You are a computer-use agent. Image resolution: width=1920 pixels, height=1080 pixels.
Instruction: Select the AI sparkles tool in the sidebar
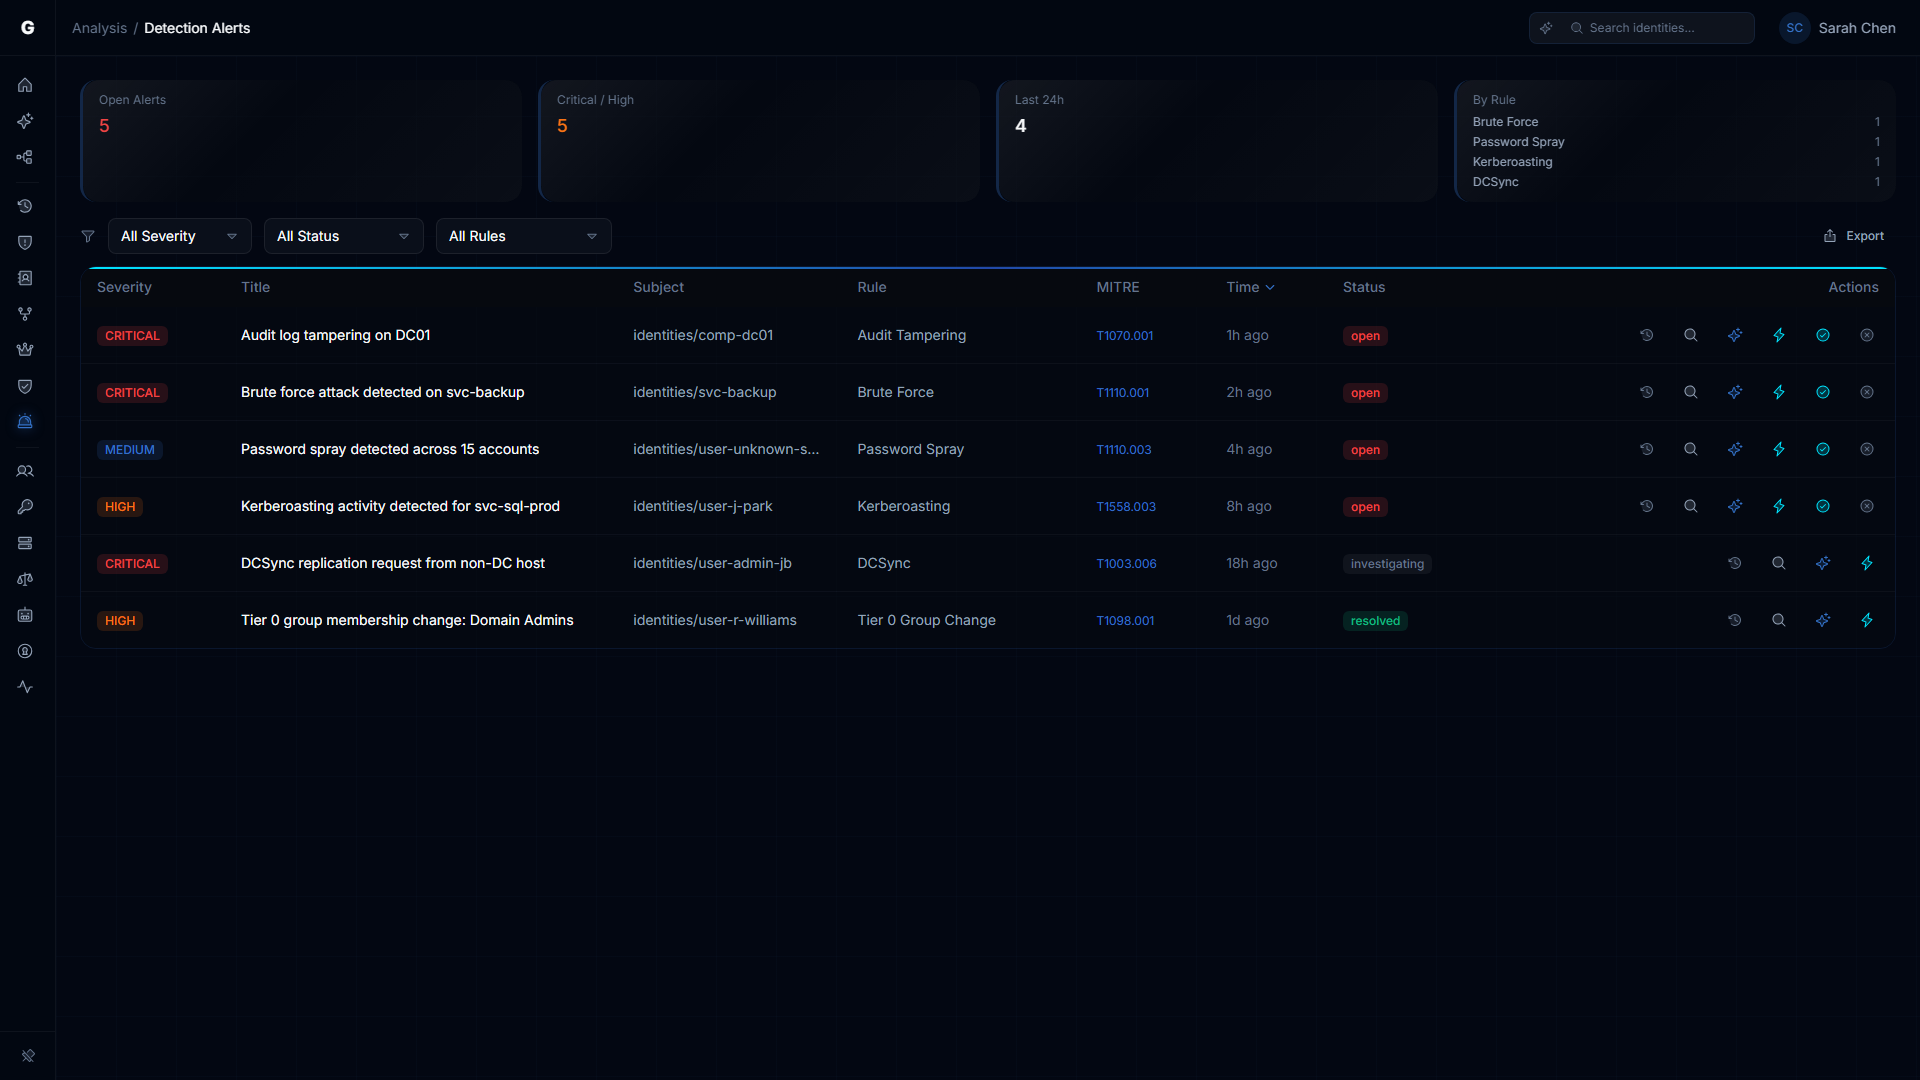tap(25, 121)
